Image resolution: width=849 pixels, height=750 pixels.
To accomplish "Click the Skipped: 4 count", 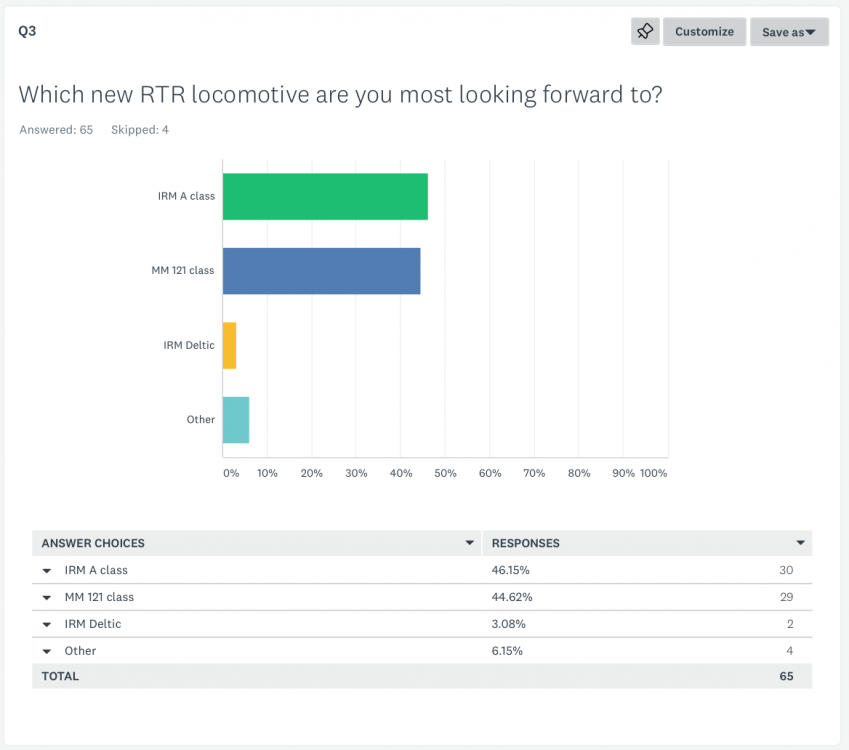I will [140, 130].
